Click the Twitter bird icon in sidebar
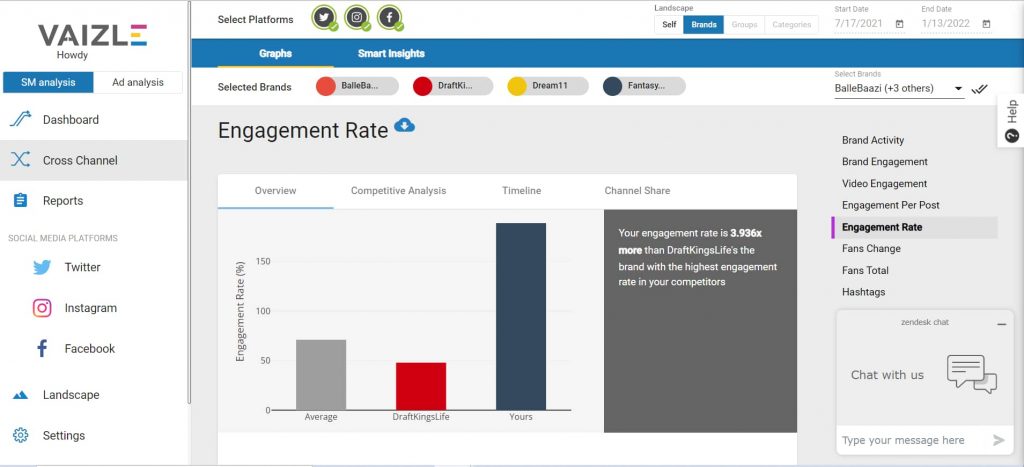Viewport: 1024px width, 467px height. (42, 267)
